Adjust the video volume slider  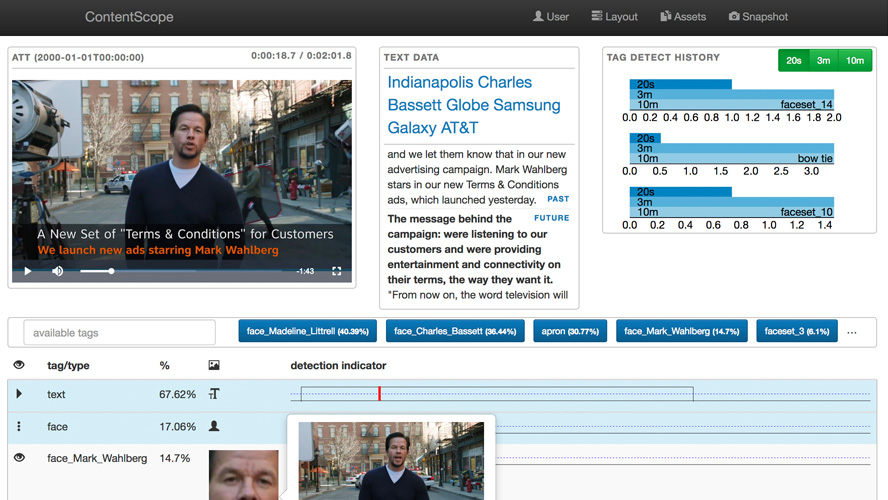pyautogui.click(x=96, y=271)
